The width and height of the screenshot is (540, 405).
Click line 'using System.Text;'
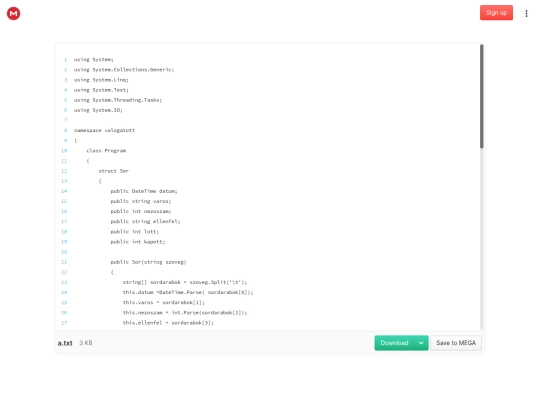[x=101, y=90]
